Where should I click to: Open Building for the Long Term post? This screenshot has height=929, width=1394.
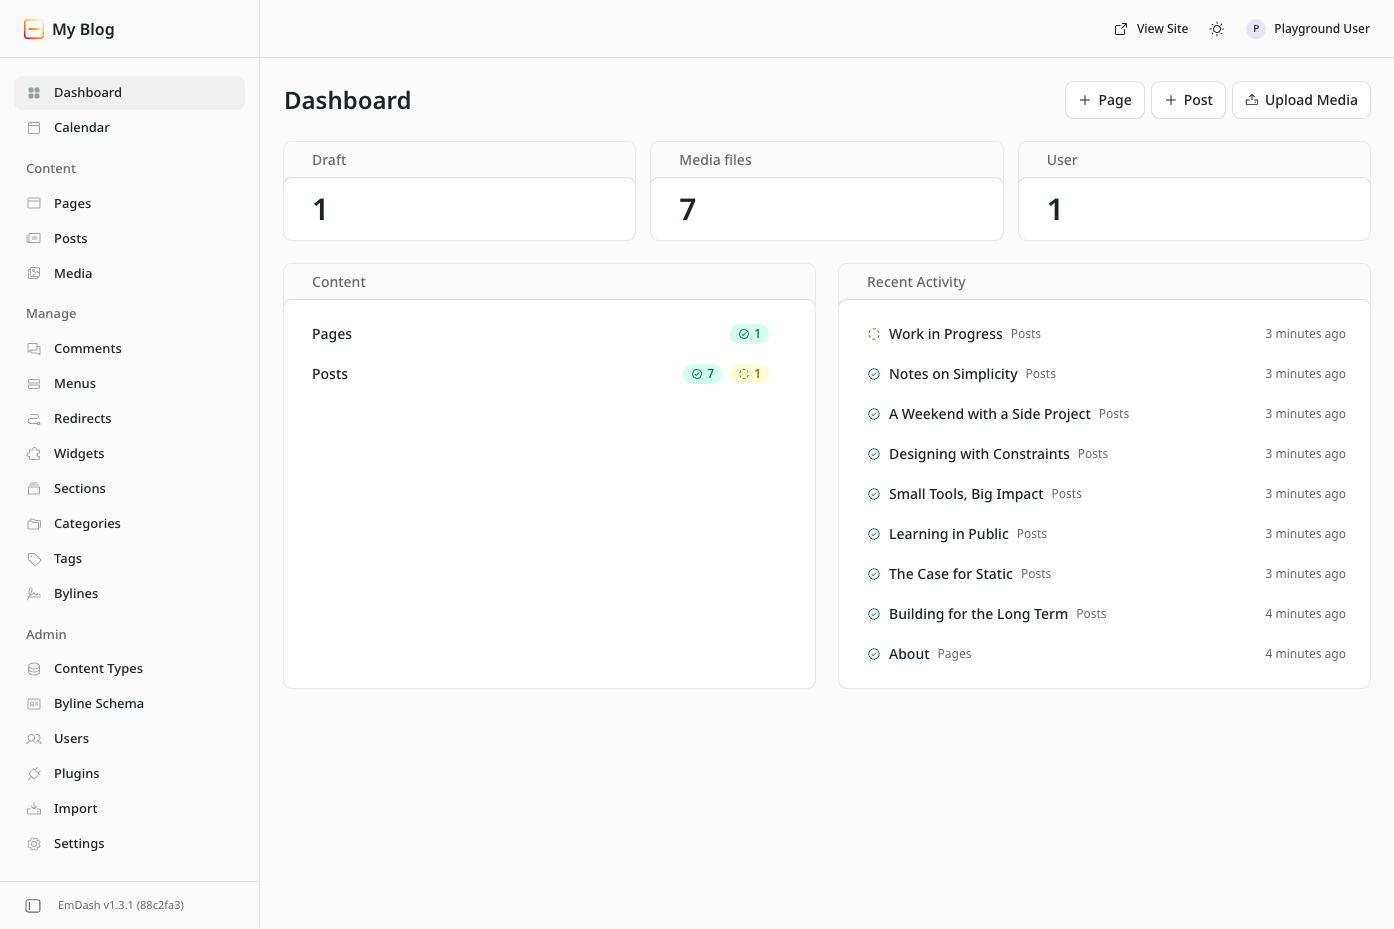coord(978,614)
